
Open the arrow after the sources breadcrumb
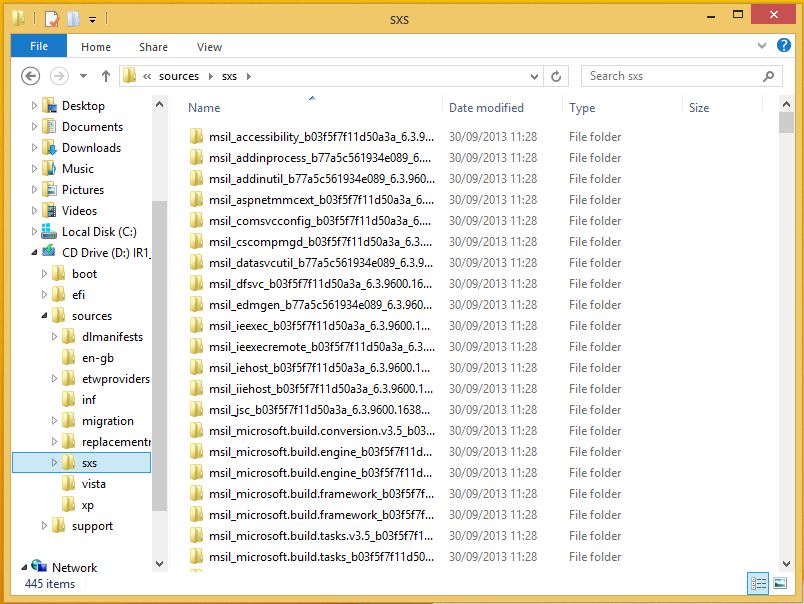click(x=210, y=76)
